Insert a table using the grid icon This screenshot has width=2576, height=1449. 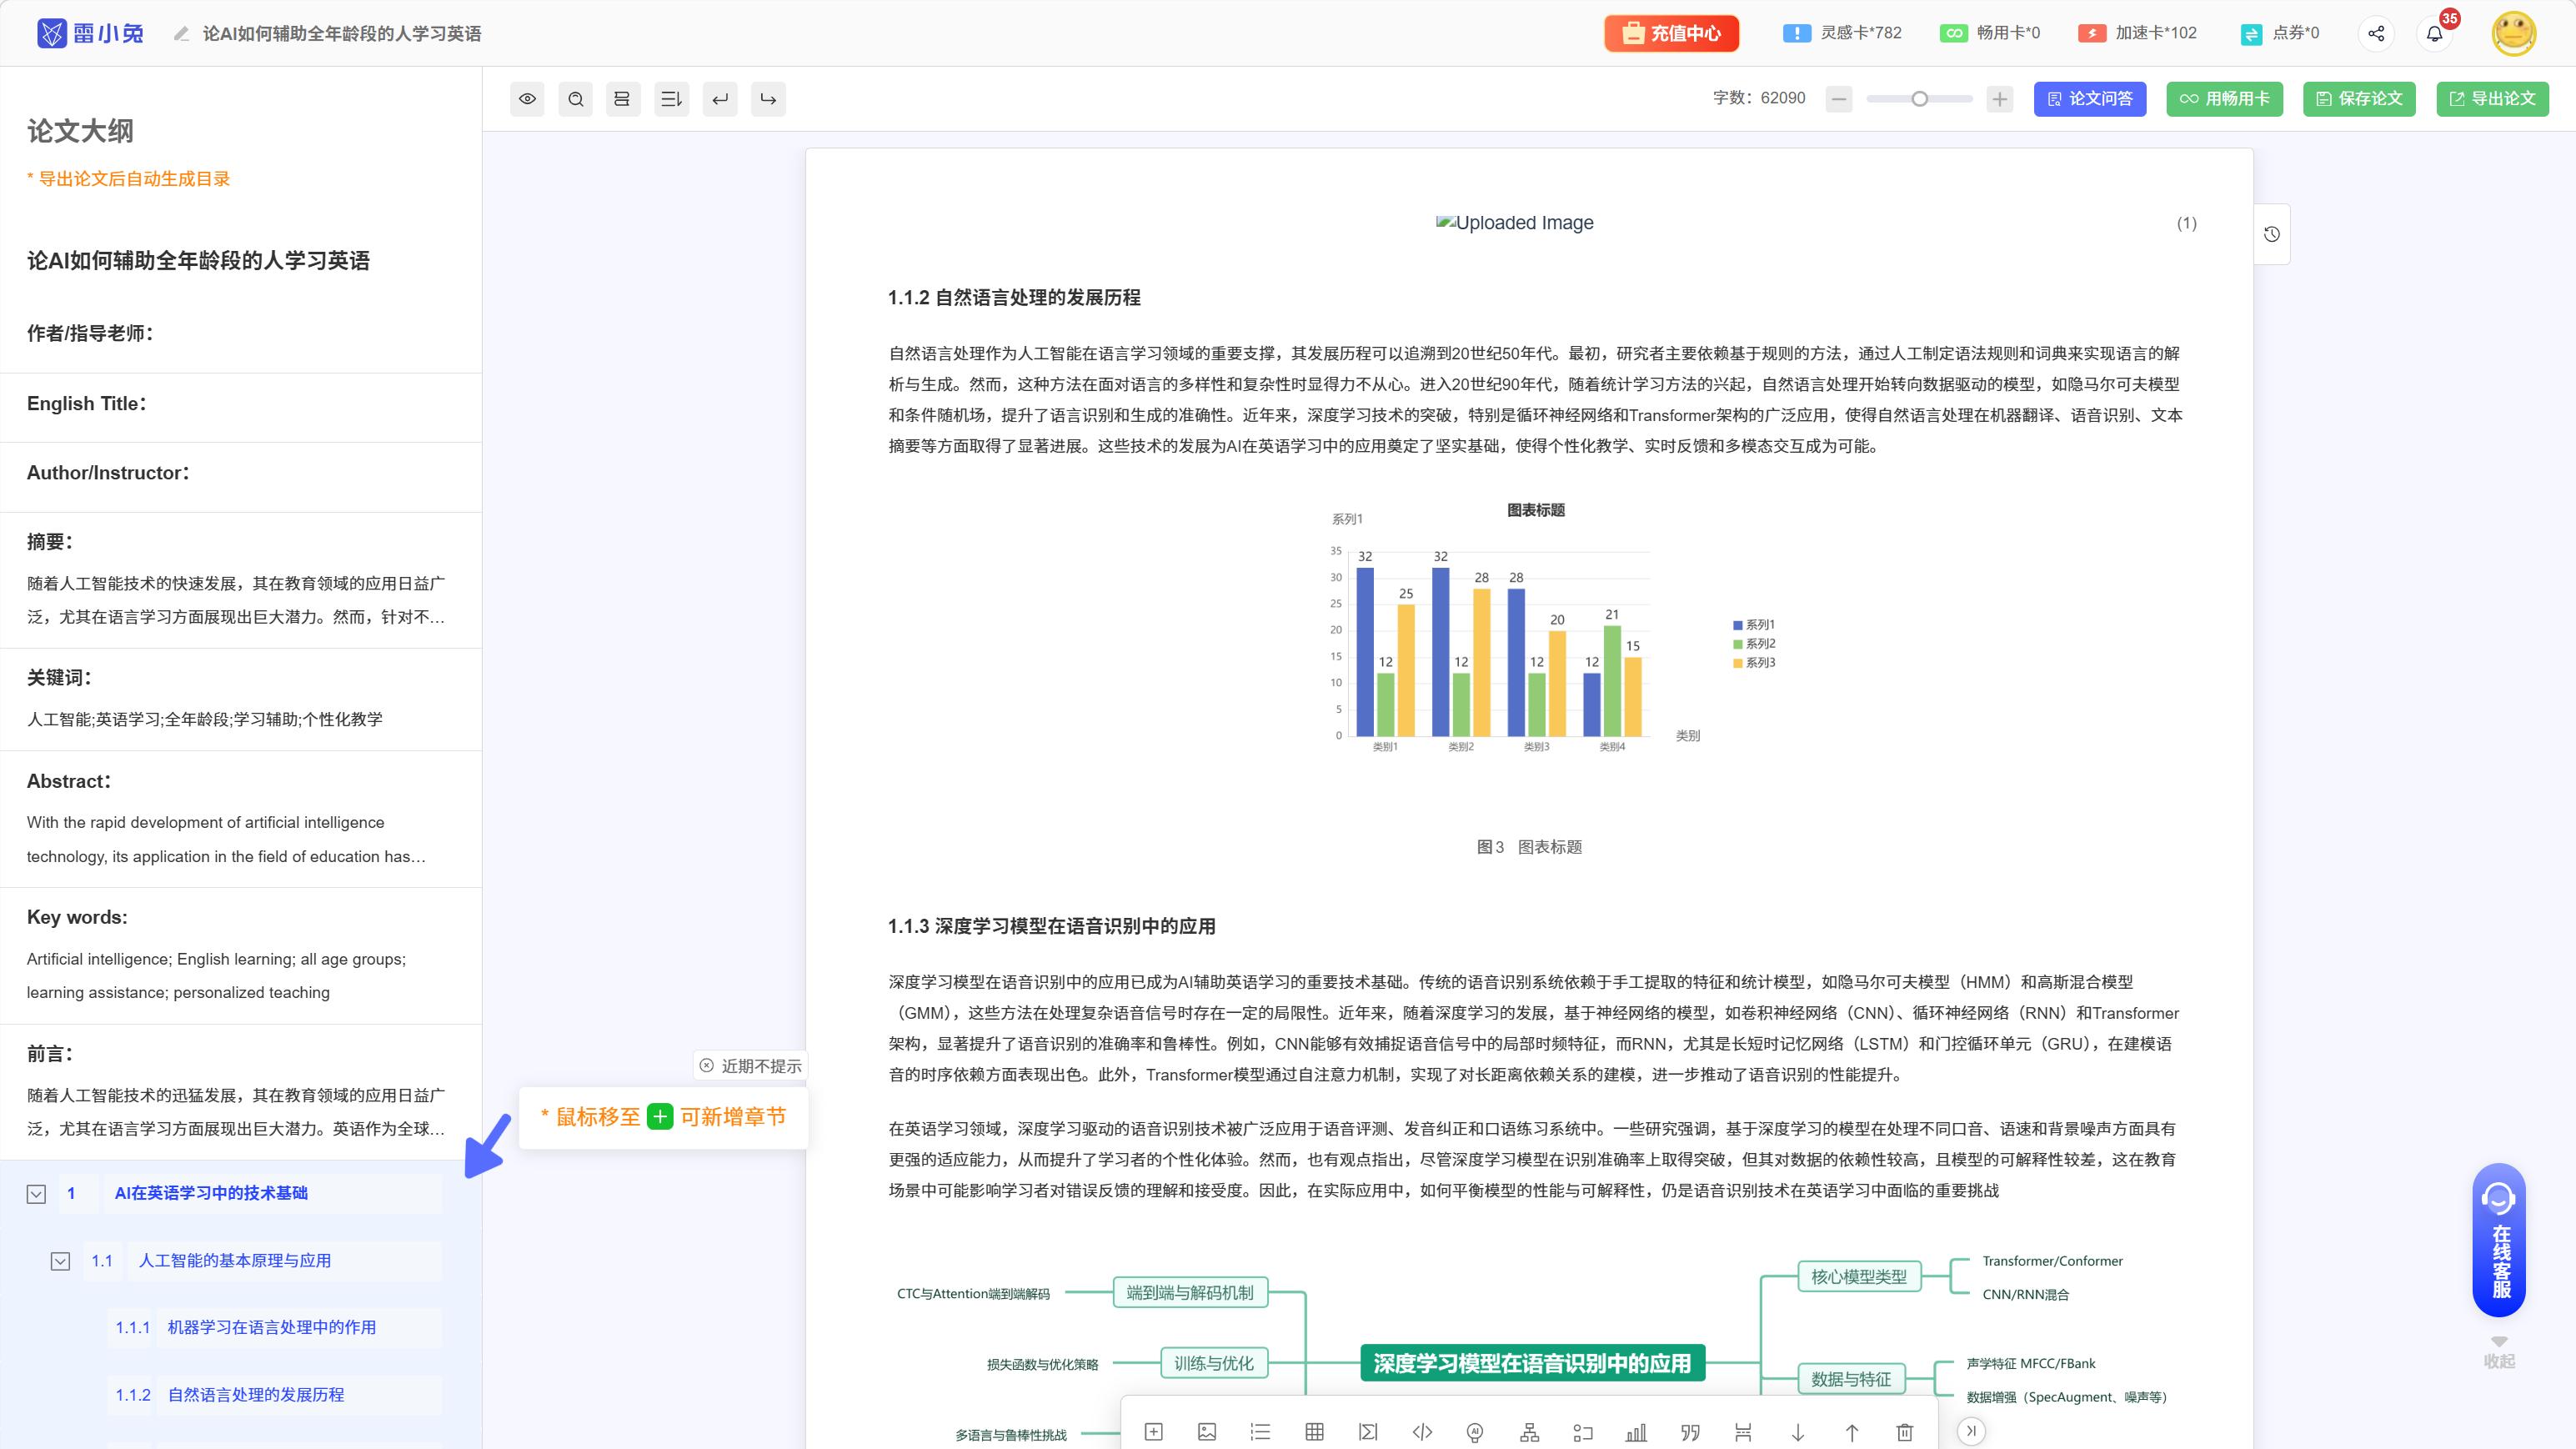tap(1313, 1432)
